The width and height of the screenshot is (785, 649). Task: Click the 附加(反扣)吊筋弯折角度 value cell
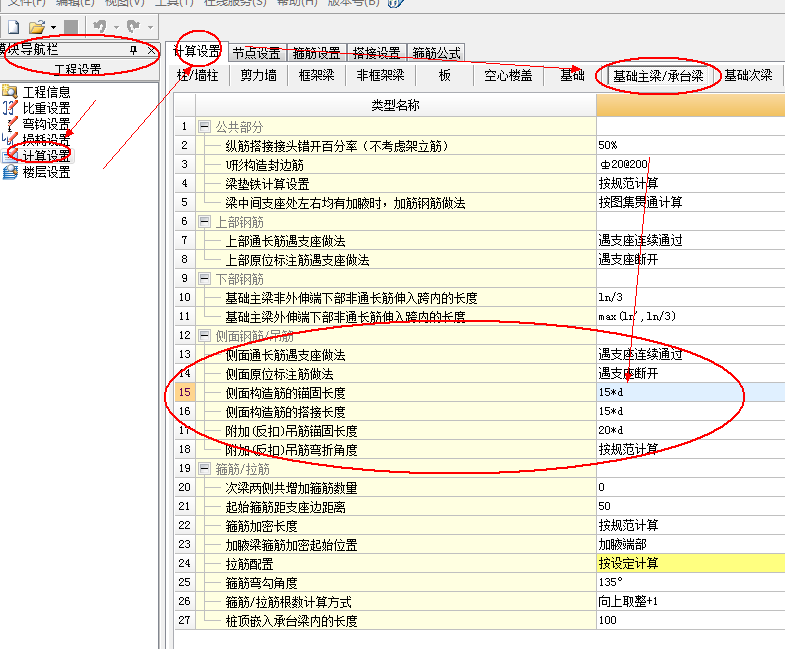(x=690, y=449)
